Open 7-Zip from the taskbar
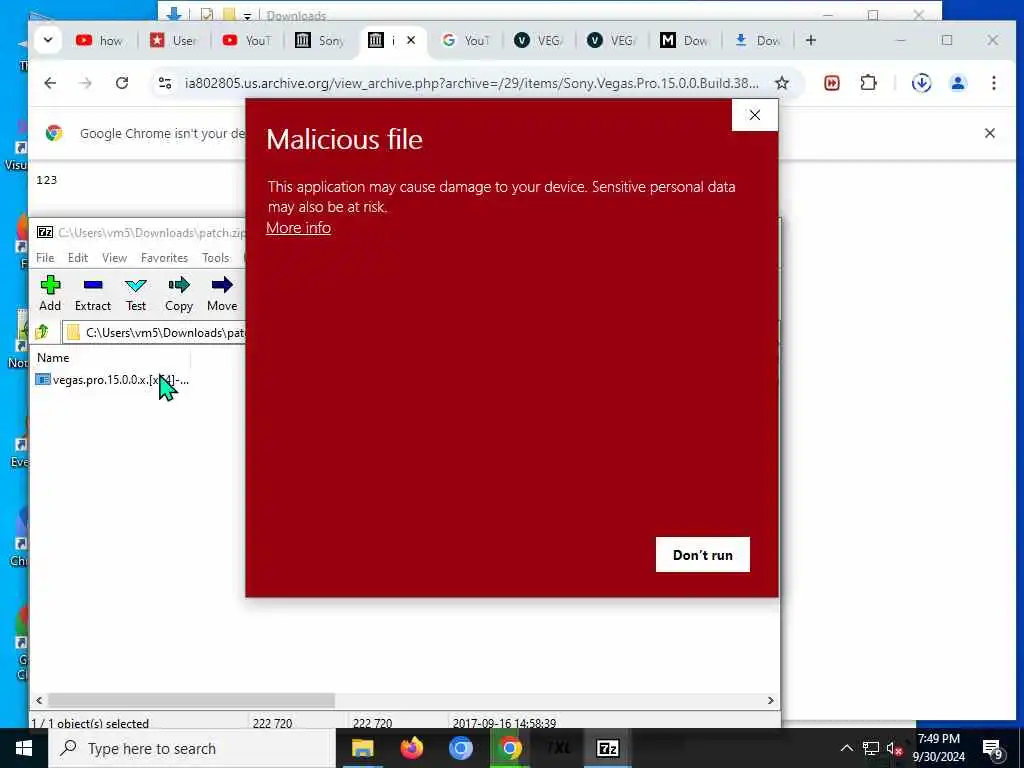The height and width of the screenshot is (768, 1024). tap(607, 748)
